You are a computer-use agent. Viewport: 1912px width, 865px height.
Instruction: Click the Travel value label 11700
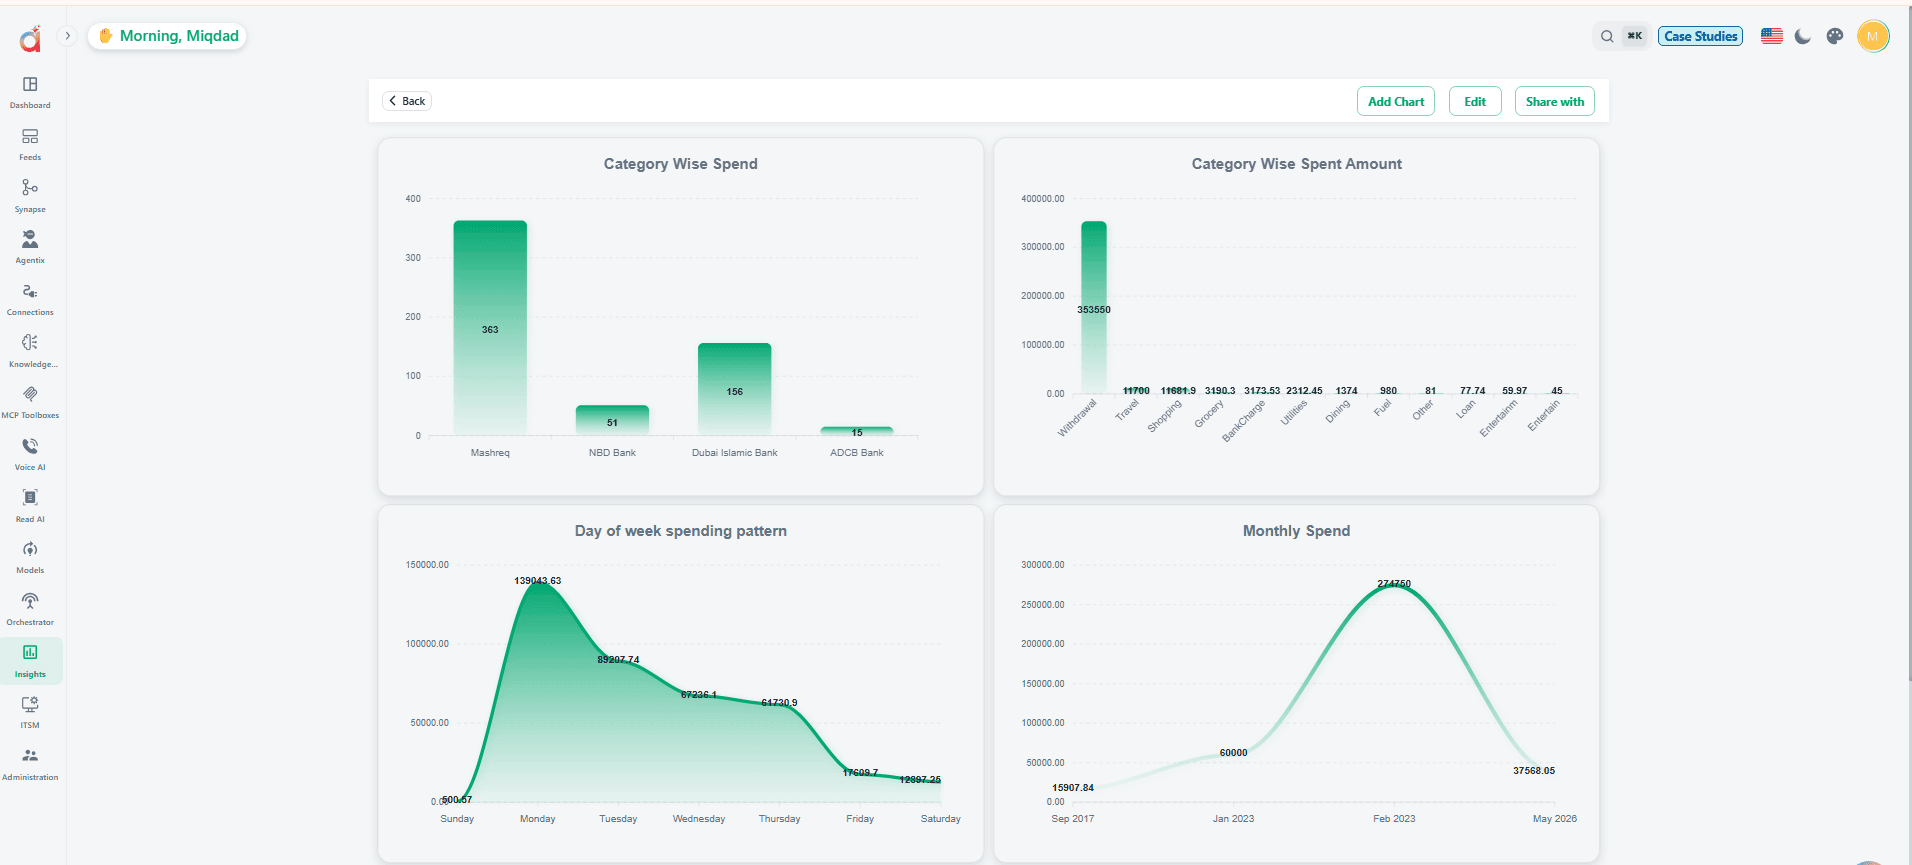point(1136,391)
